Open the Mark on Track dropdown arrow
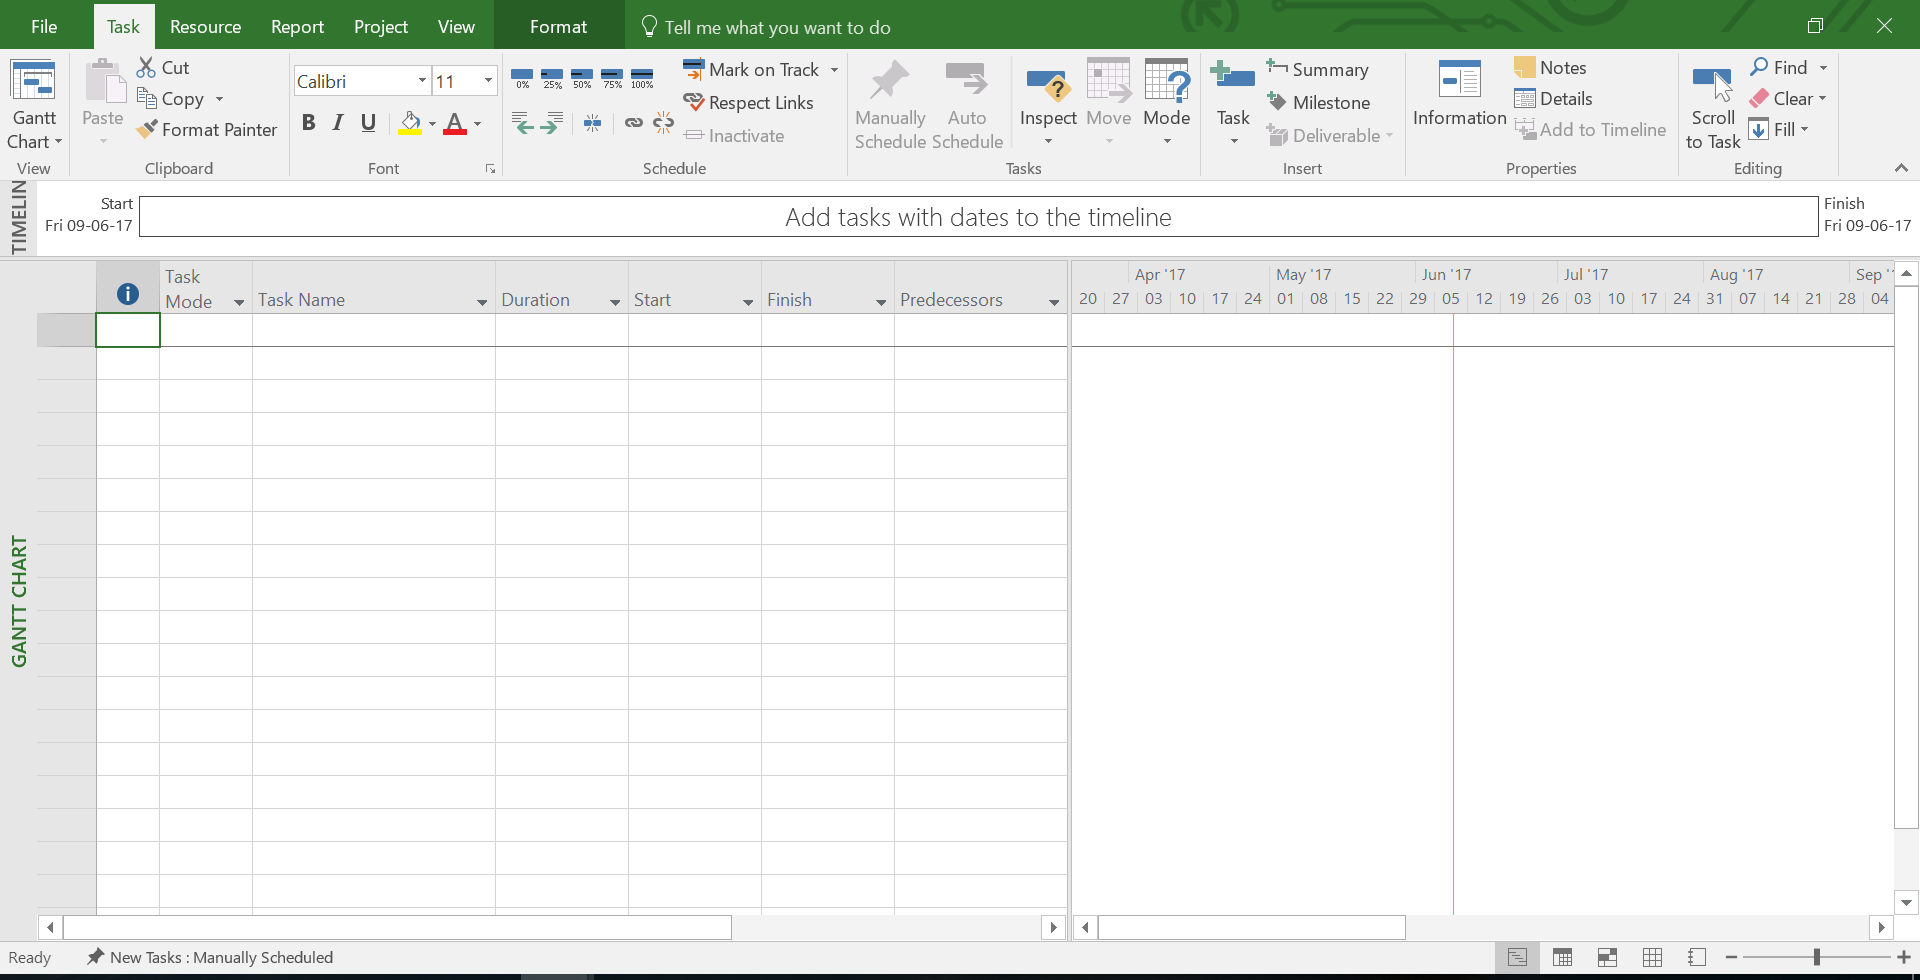 point(834,70)
